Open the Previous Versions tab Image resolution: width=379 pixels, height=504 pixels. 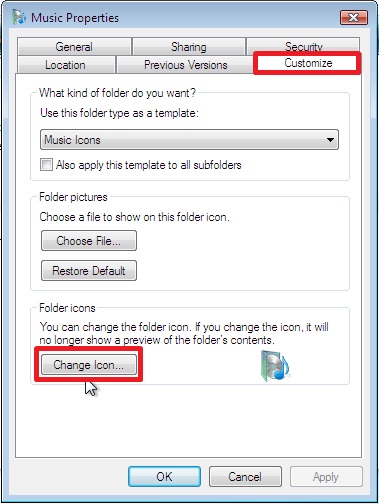point(185,65)
